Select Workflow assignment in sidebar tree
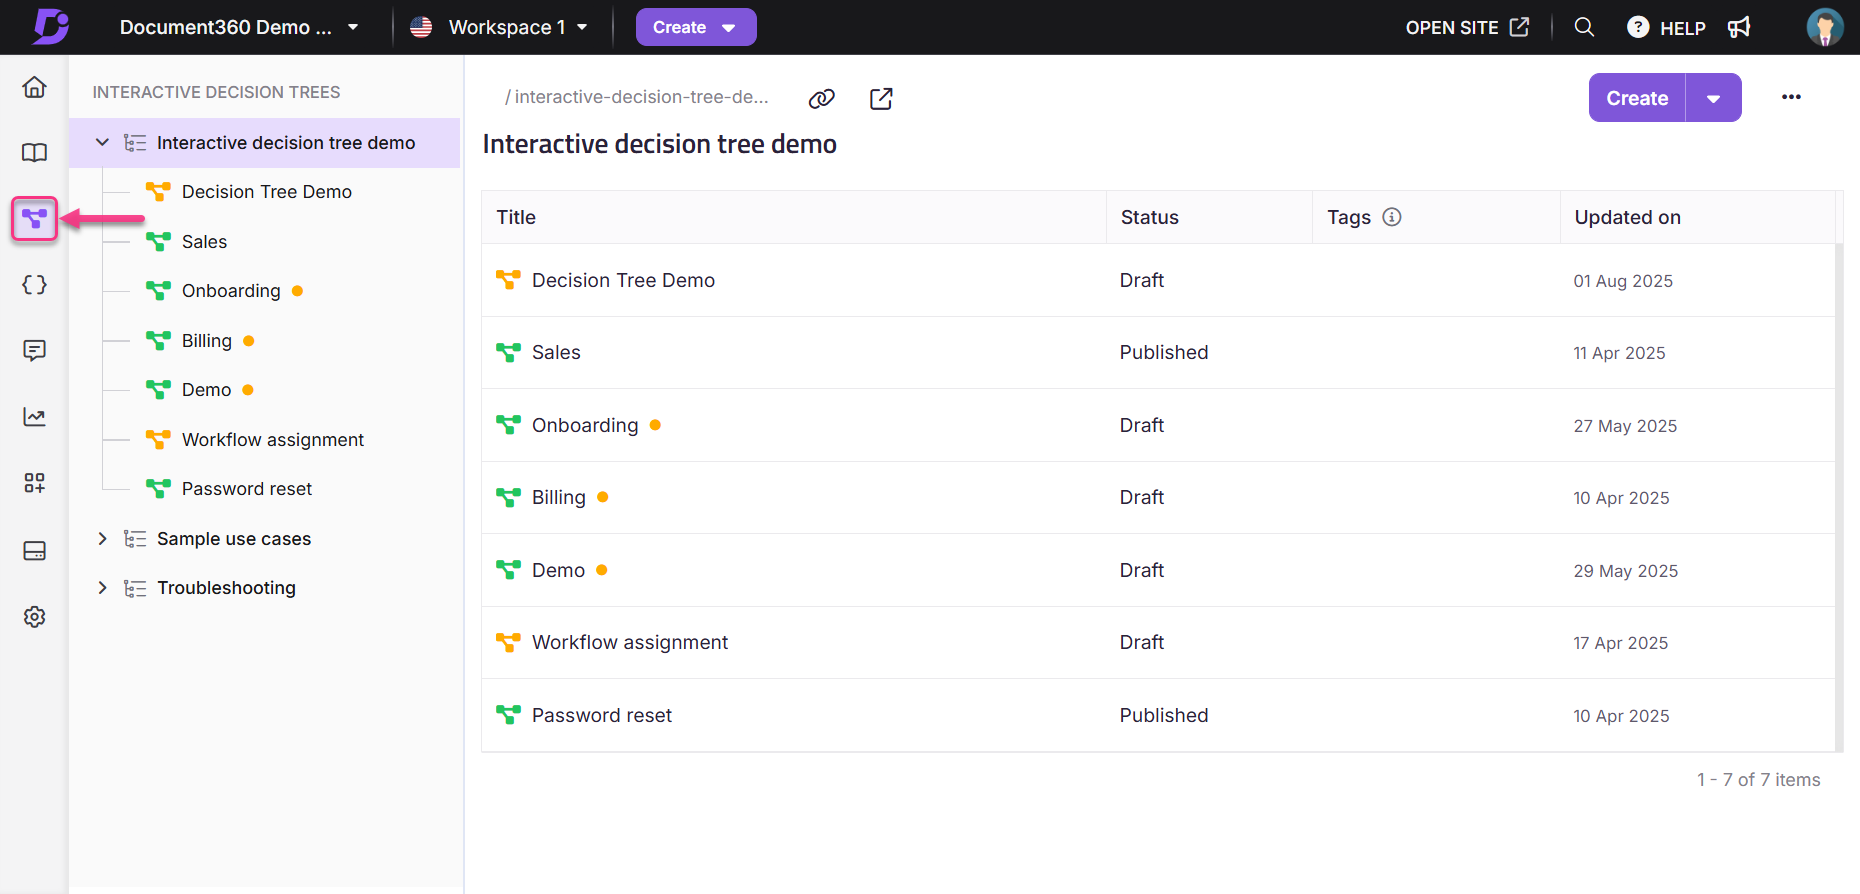The image size is (1860, 894). (x=273, y=440)
